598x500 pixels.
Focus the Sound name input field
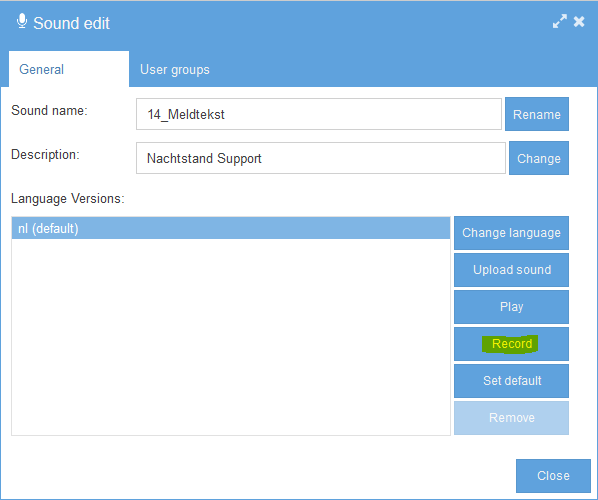[319, 114]
